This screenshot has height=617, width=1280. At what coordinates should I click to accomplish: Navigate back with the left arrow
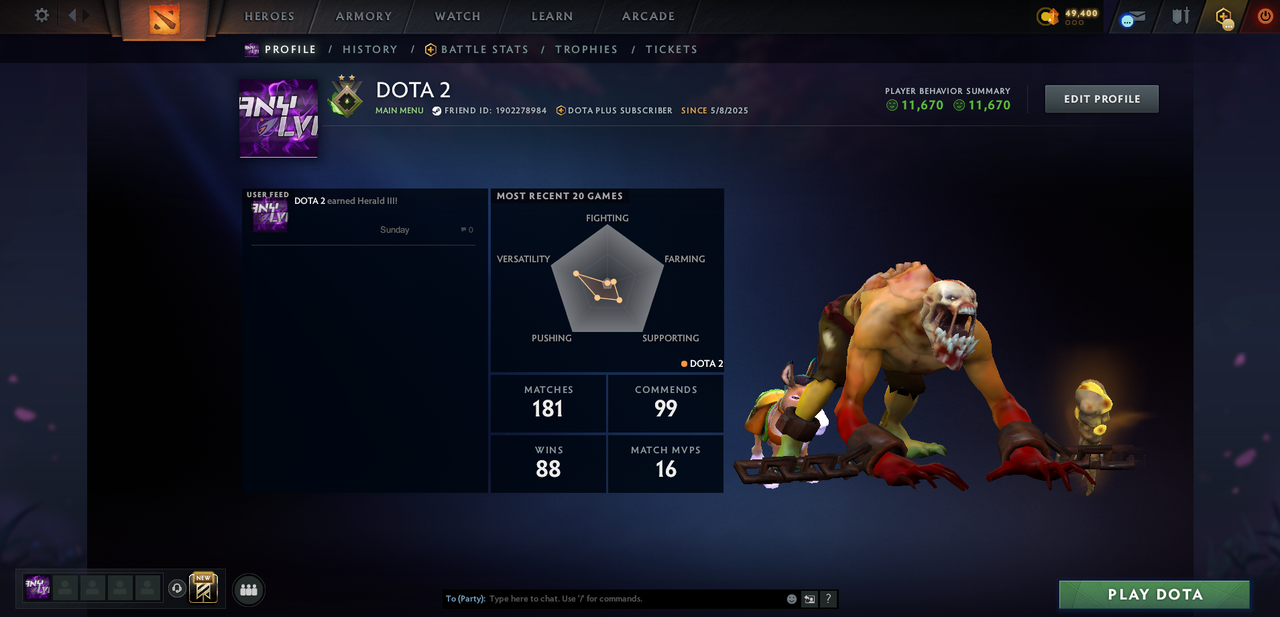72,15
